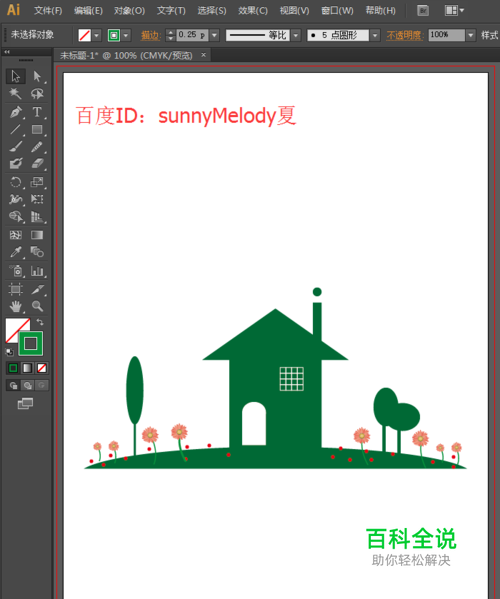This screenshot has height=599, width=500.
Task: Choose the Width tool
Action: 16,199
